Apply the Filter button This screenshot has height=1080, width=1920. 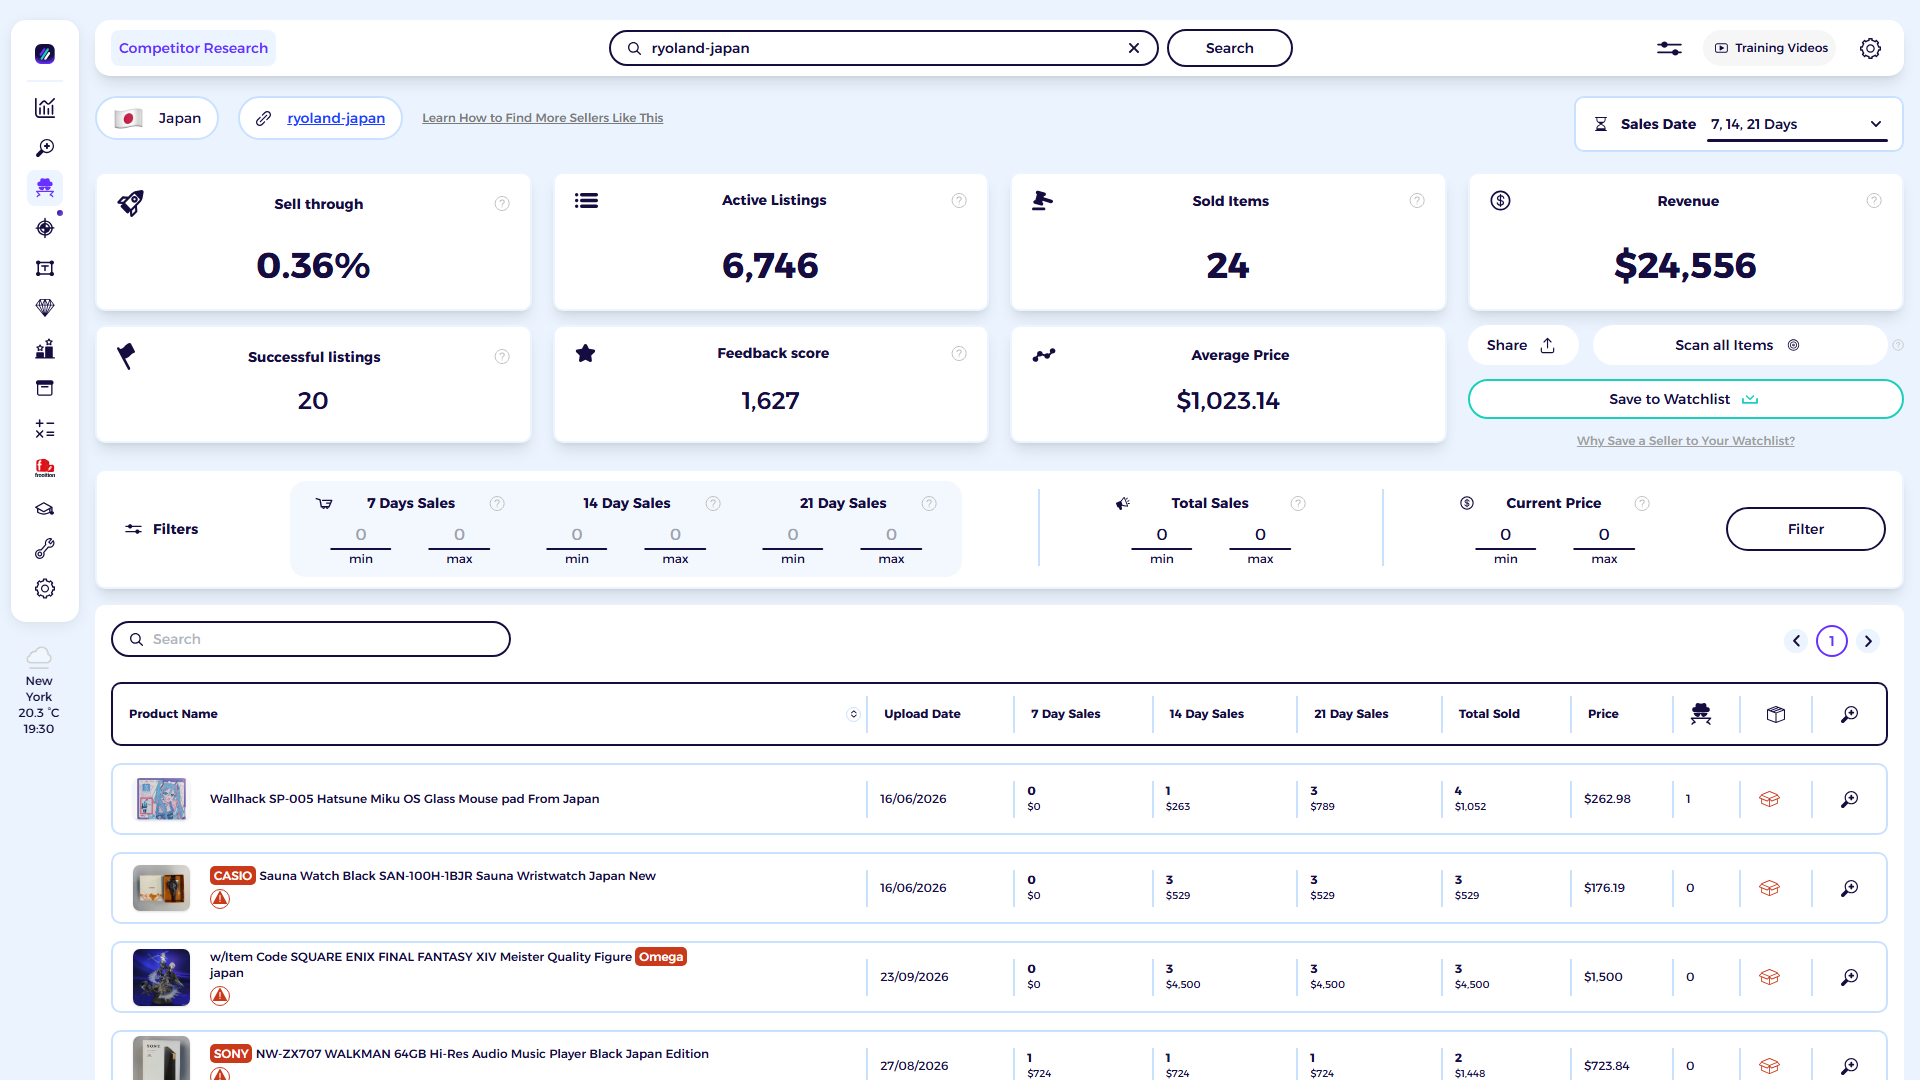coord(1805,529)
